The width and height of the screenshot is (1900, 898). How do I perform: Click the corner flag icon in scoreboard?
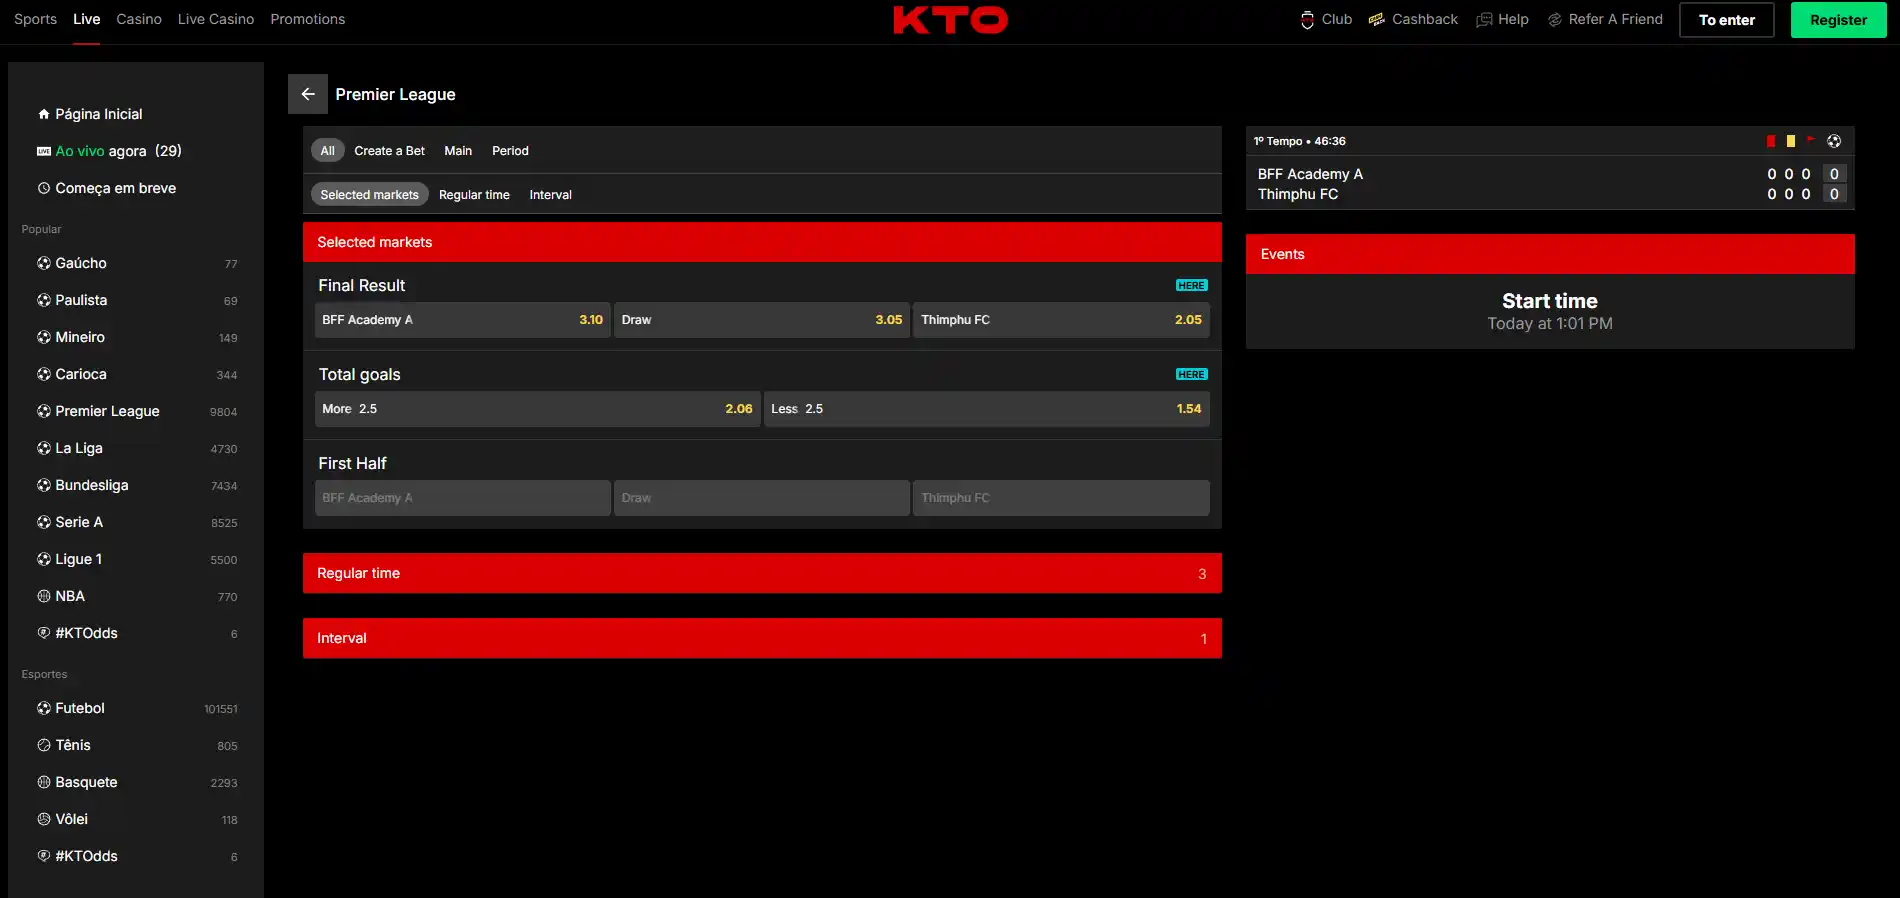click(1811, 140)
